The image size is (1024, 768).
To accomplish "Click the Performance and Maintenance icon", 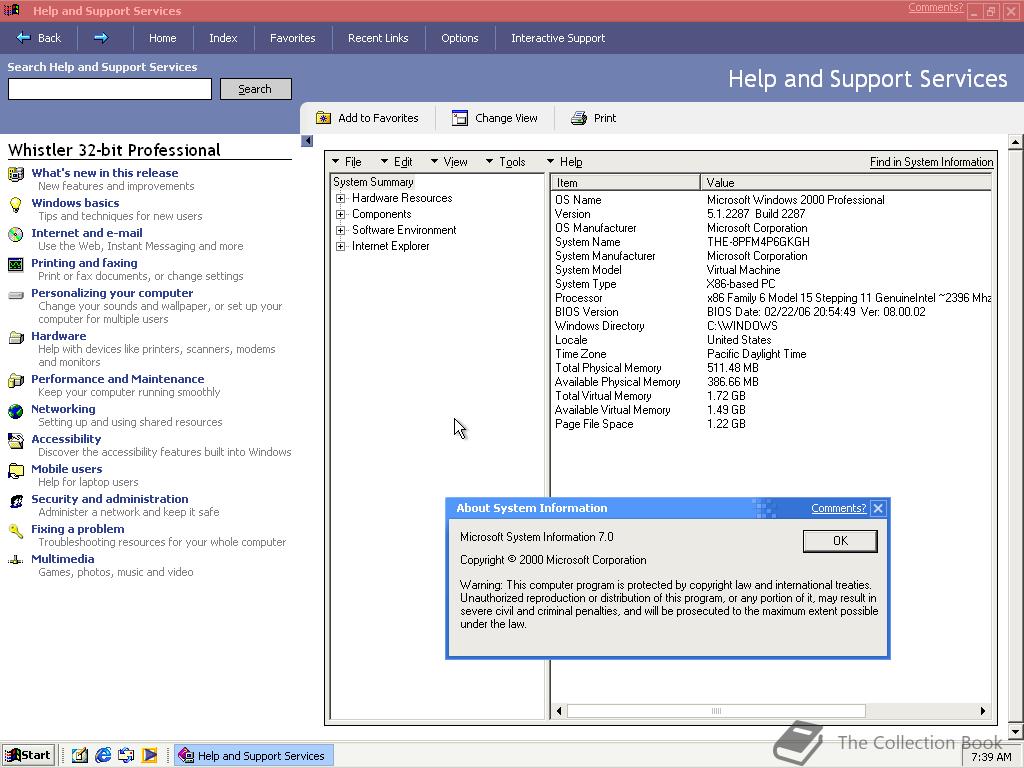I will pyautogui.click(x=16, y=381).
